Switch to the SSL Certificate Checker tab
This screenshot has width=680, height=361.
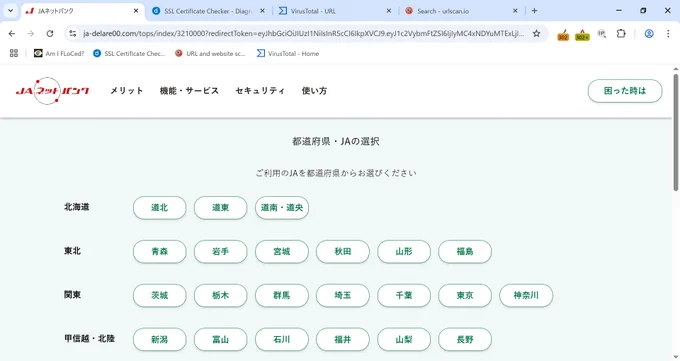click(x=209, y=11)
